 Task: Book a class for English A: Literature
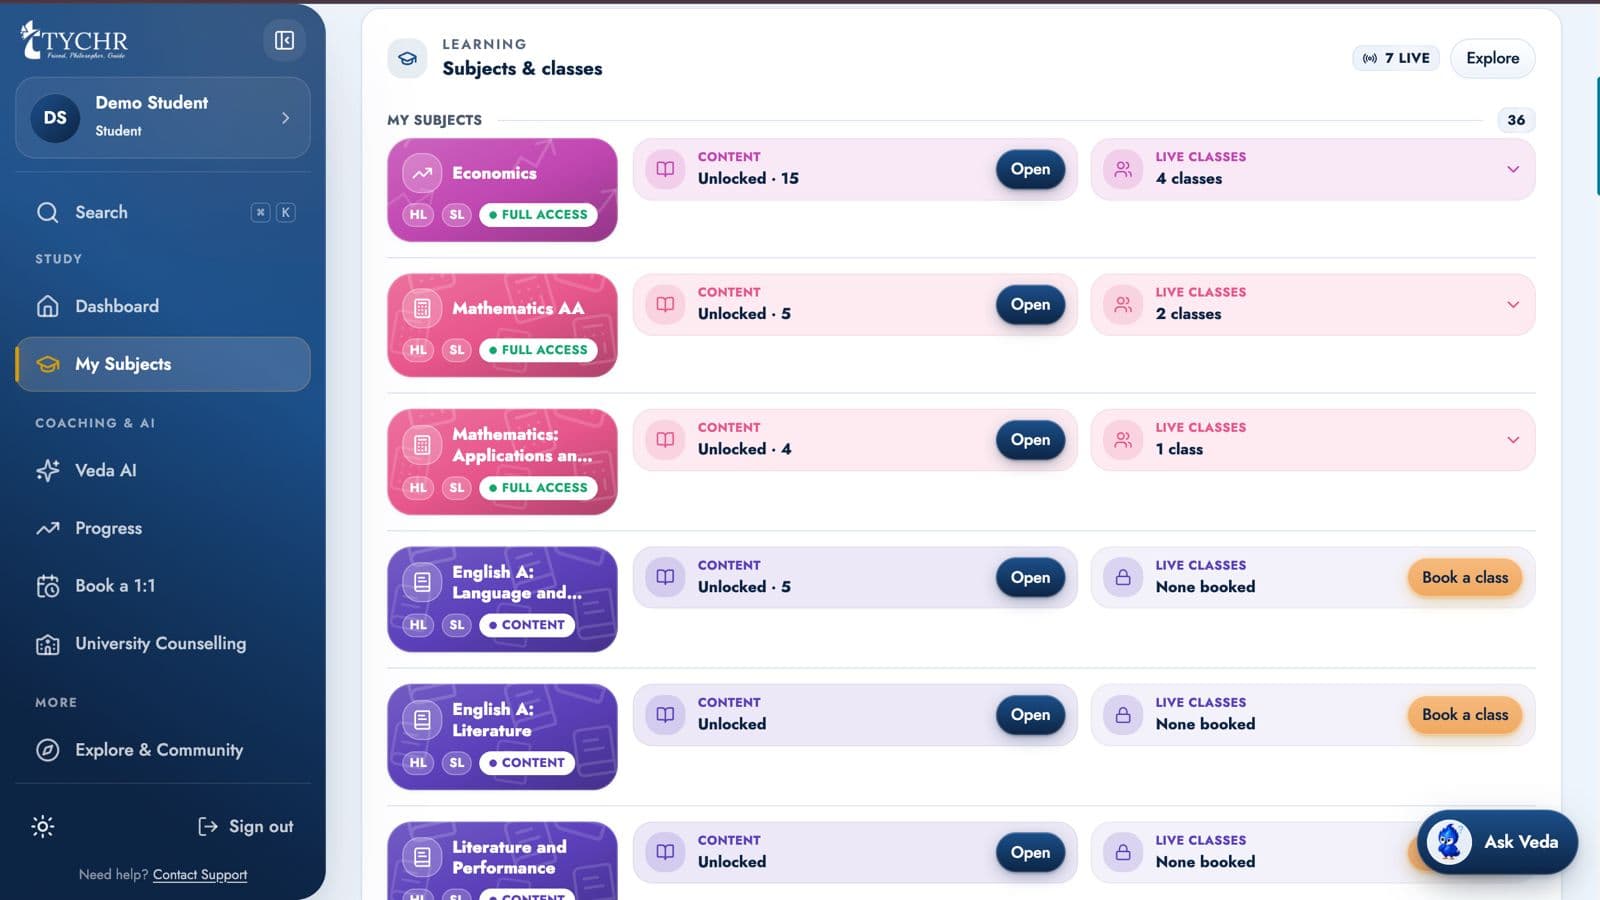1465,715
